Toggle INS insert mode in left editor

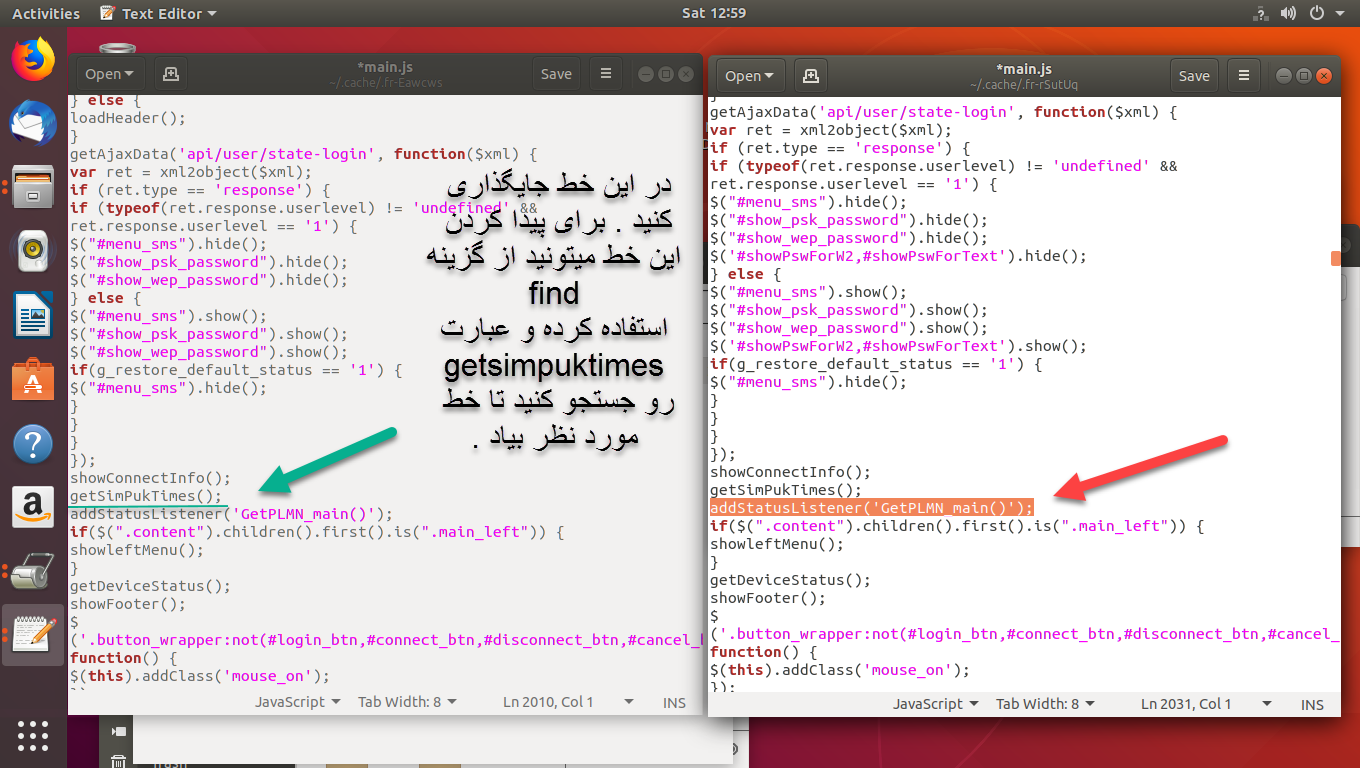674,702
